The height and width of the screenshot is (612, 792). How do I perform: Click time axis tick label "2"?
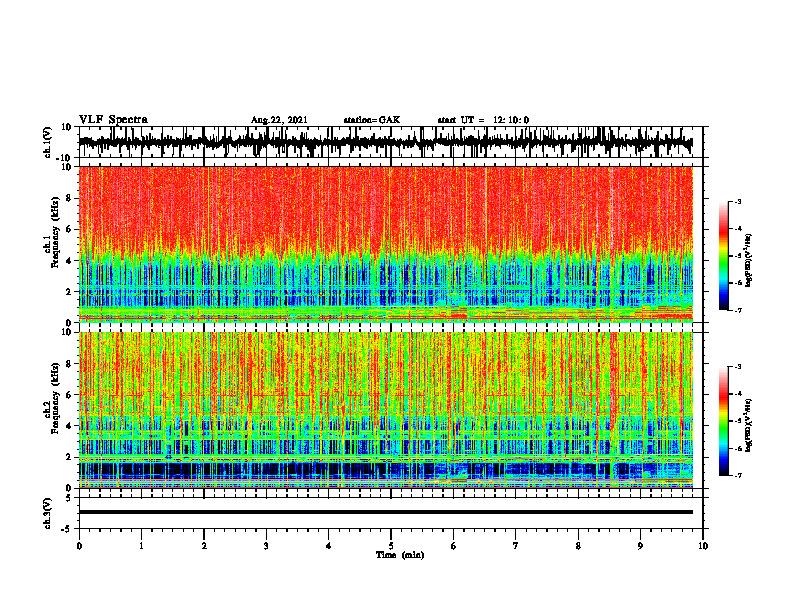click(x=204, y=546)
